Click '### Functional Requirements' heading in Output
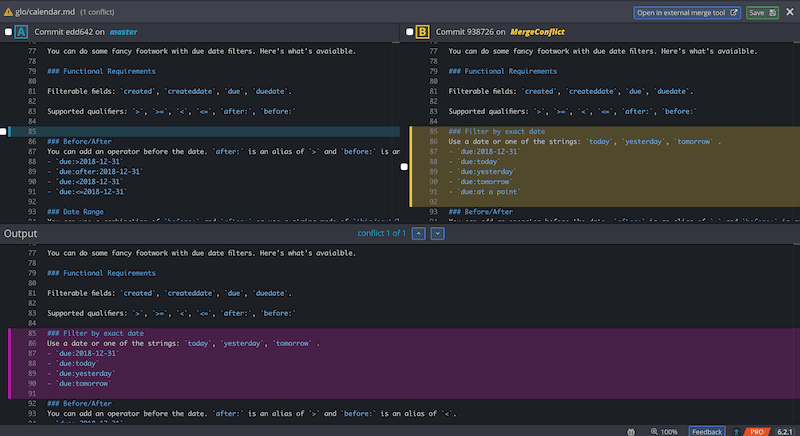Viewport: 800px width, 436px height. coord(102,273)
